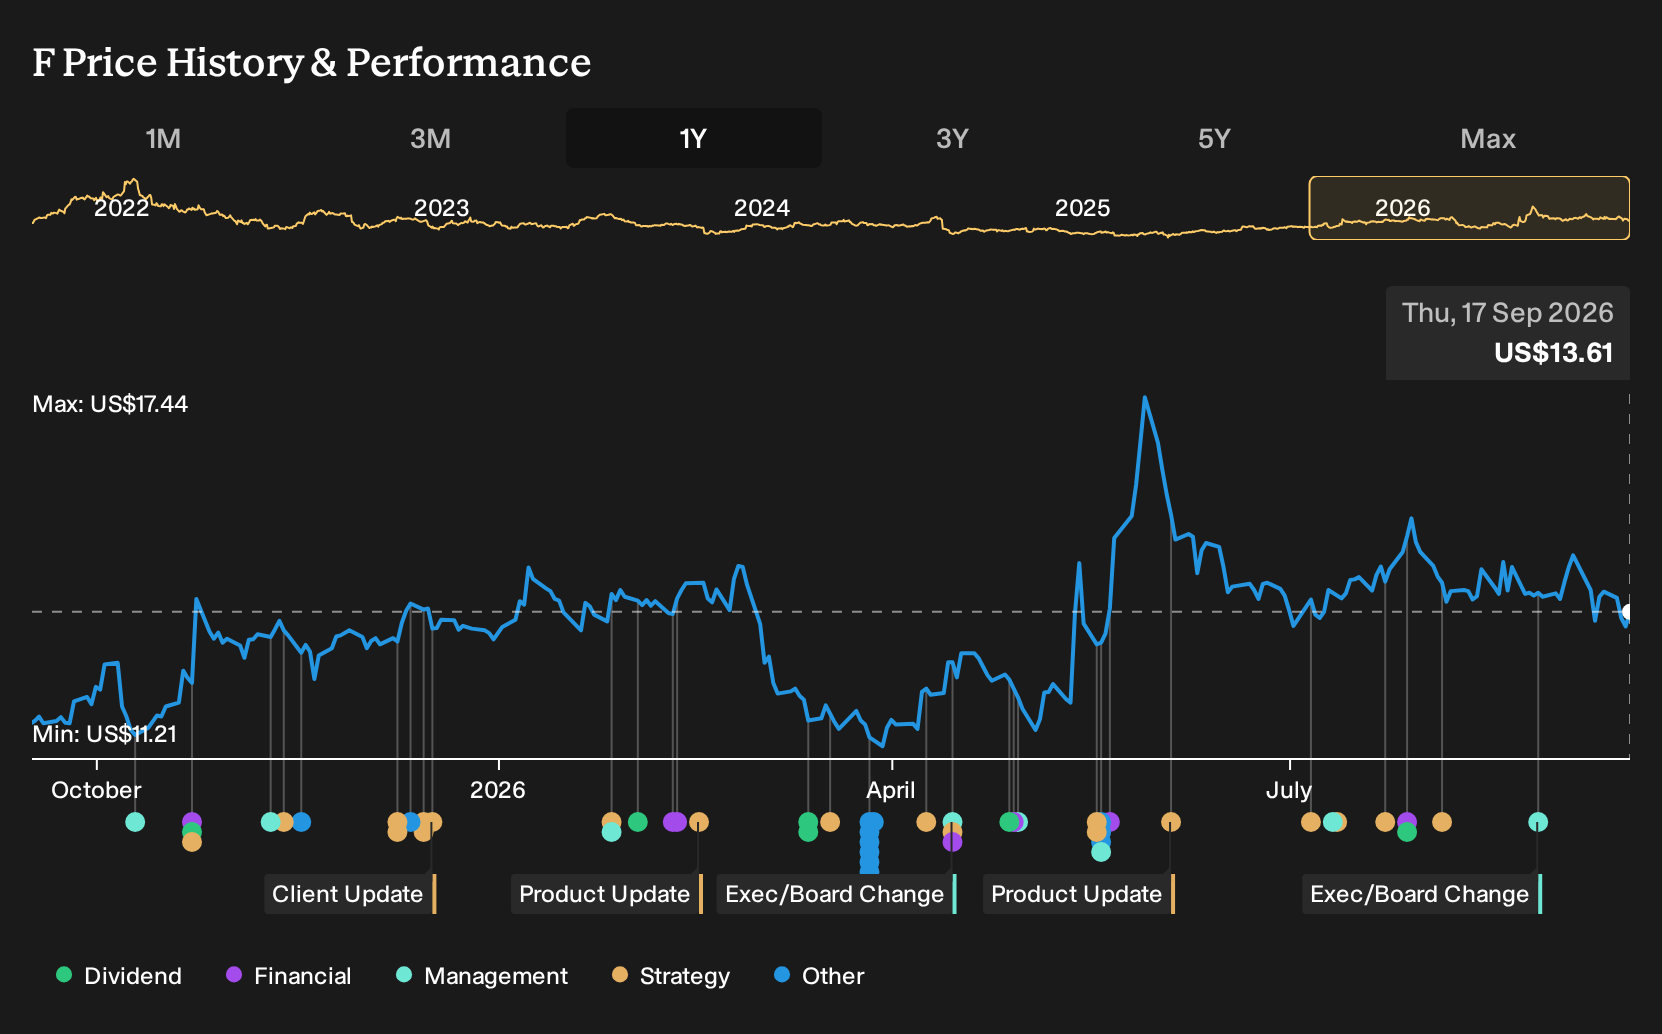Toggle the Other legend filter

point(819,976)
